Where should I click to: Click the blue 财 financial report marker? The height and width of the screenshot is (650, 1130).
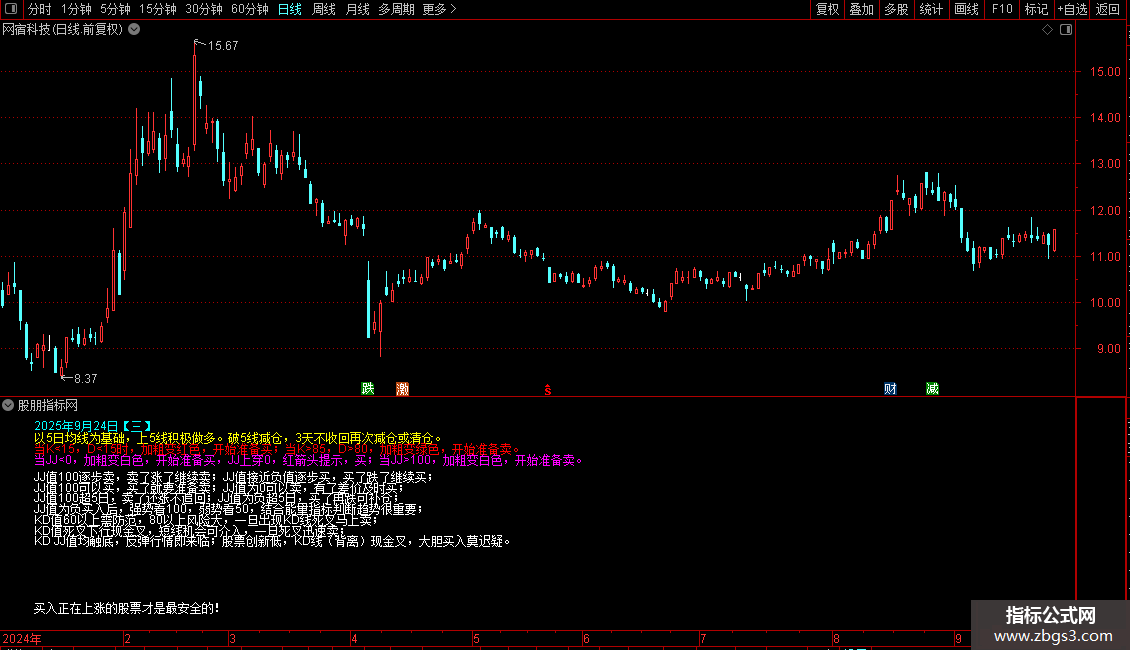[890, 389]
